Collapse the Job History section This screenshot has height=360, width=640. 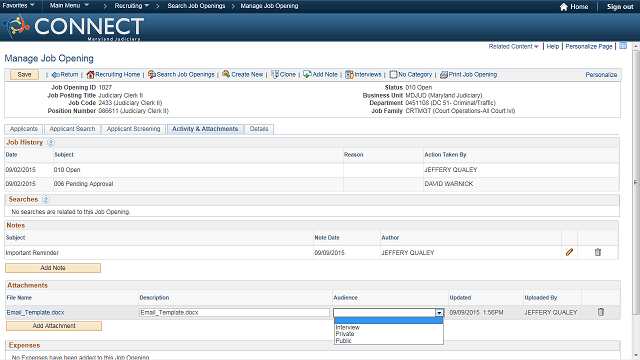(x=51, y=142)
